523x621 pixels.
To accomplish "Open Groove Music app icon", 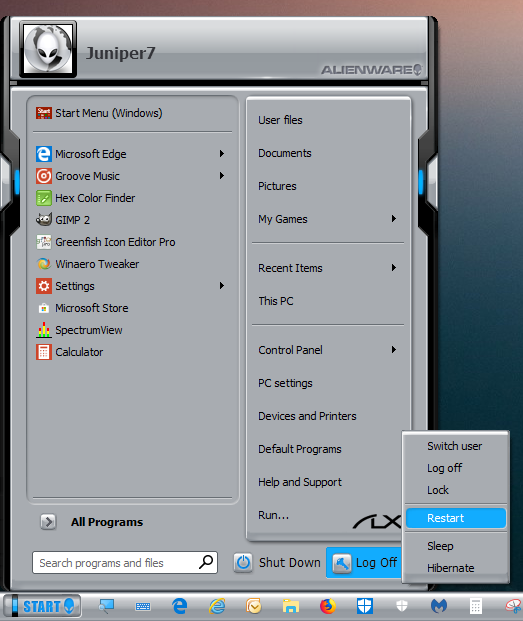I will click(44, 176).
